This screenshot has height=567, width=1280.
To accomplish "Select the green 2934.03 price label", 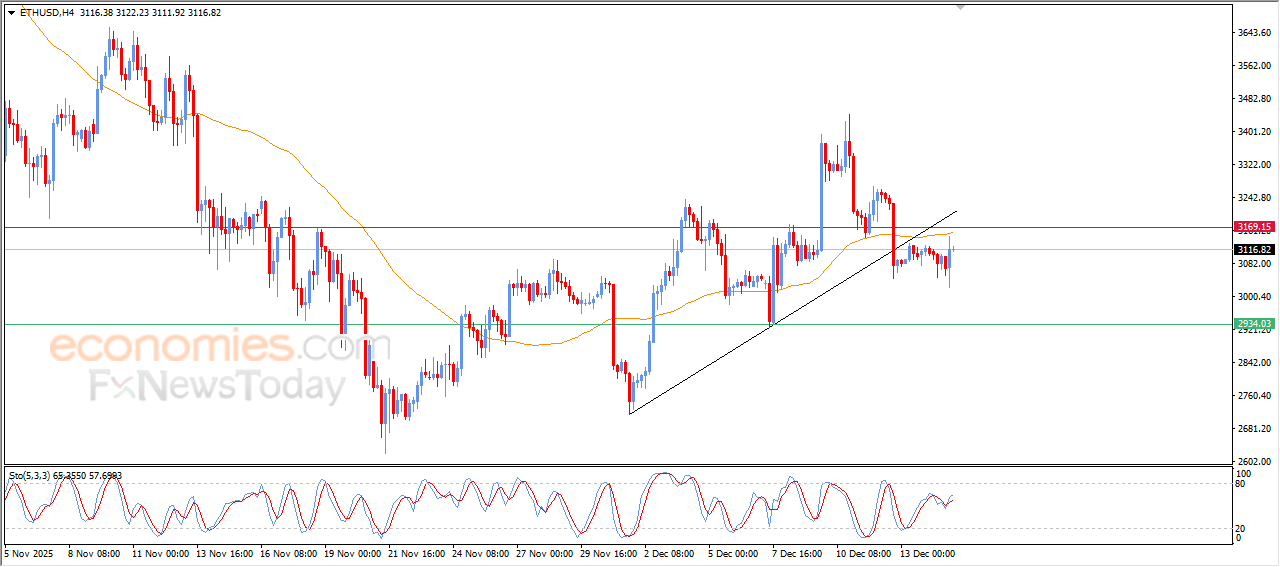I will tap(1253, 324).
